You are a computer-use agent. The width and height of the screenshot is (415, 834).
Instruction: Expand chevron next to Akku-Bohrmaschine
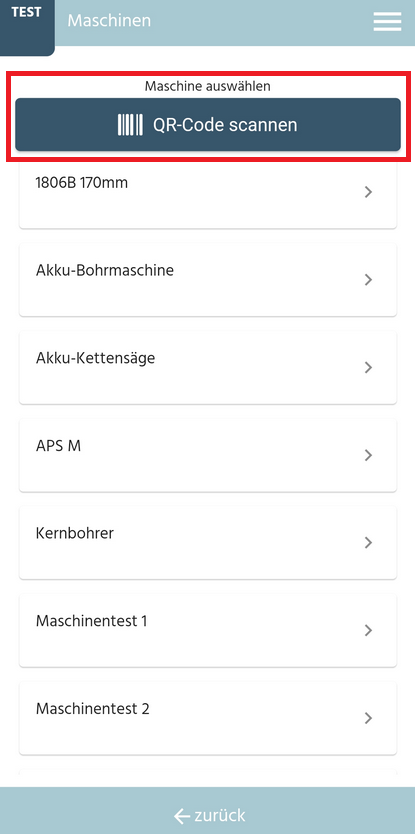(368, 280)
